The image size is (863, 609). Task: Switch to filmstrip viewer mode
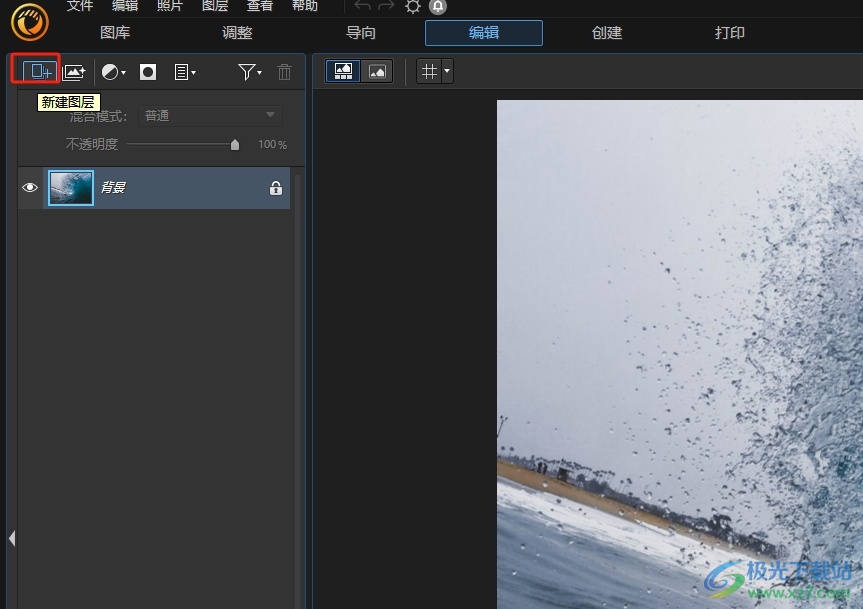click(x=343, y=72)
